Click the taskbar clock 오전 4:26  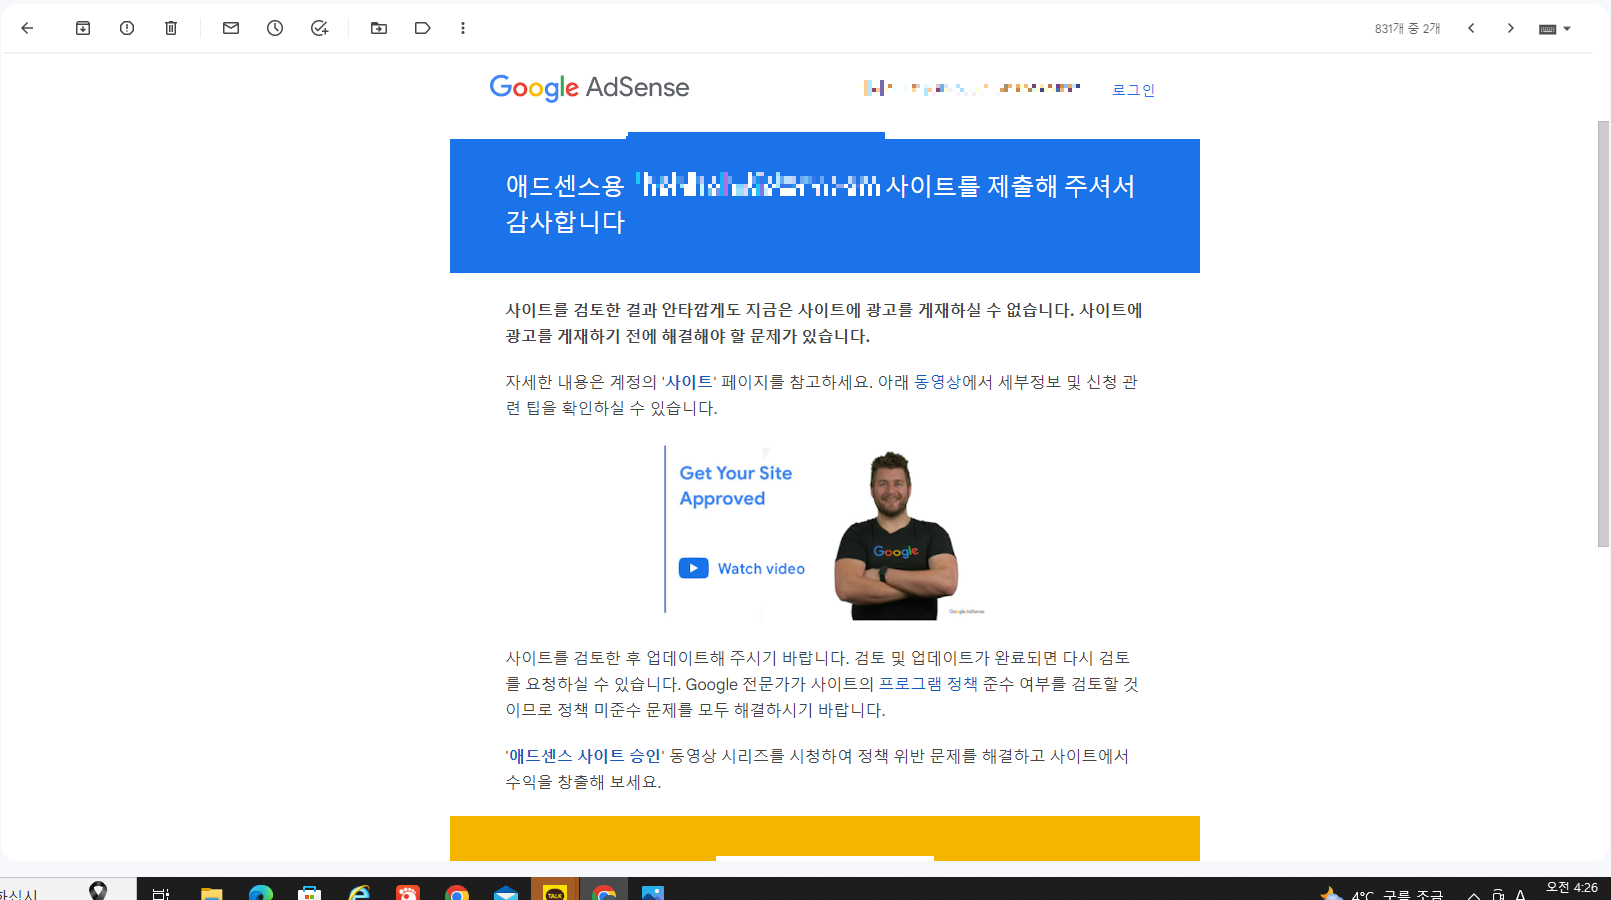pos(1572,888)
